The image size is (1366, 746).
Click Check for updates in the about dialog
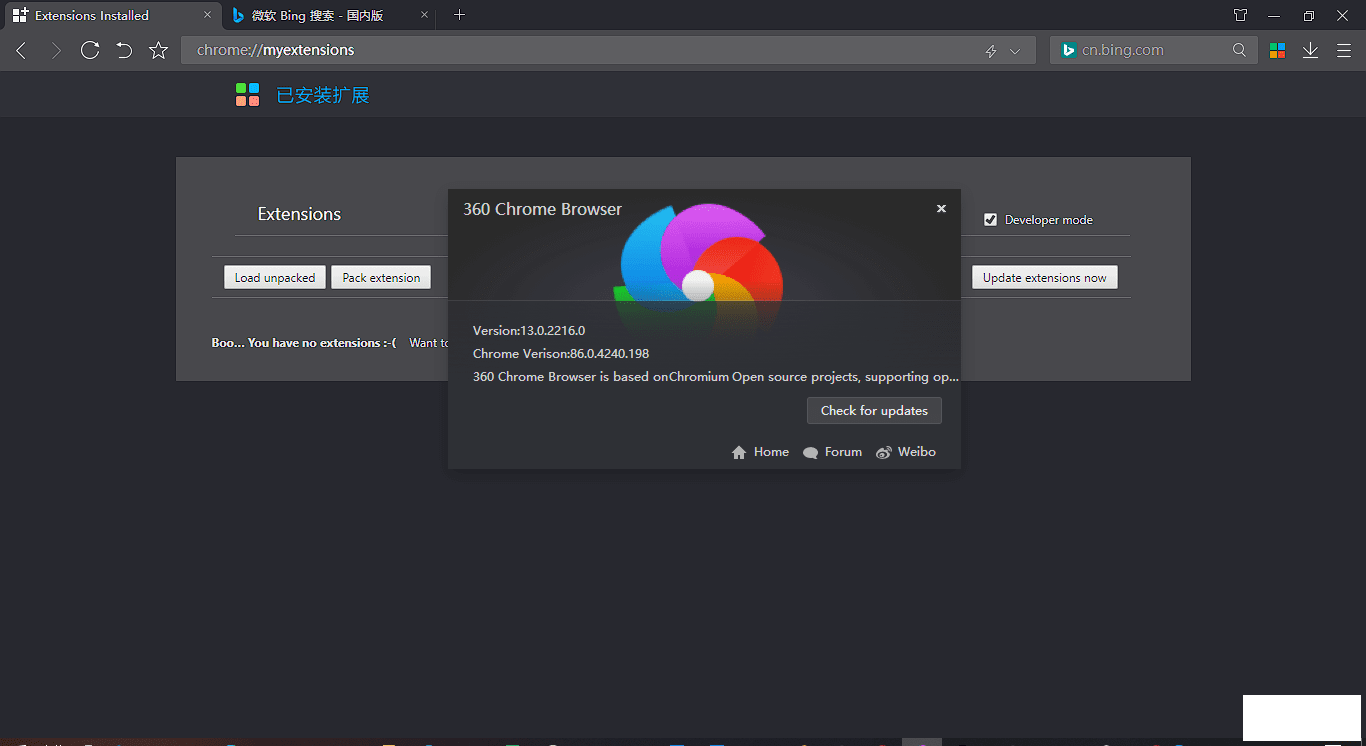[874, 411]
